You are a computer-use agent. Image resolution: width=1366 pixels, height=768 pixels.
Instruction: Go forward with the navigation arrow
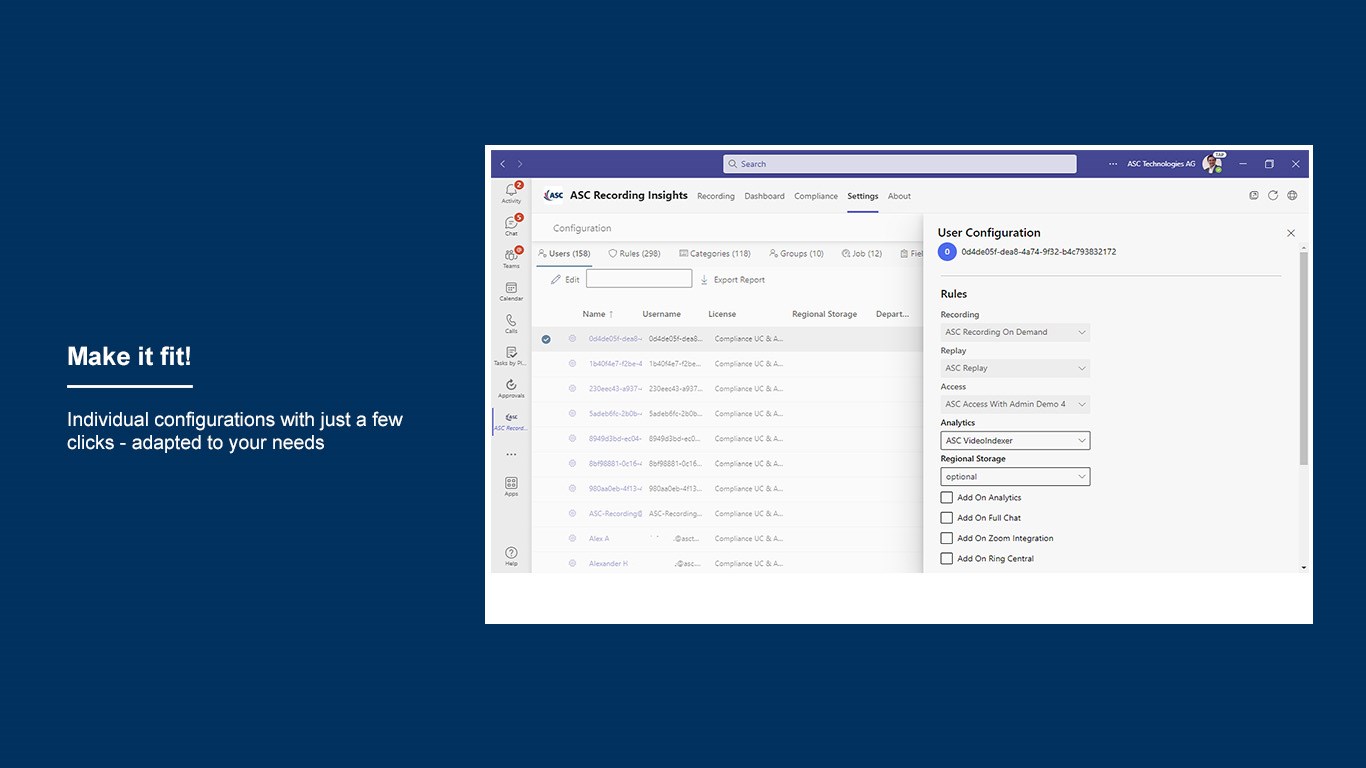pos(520,164)
